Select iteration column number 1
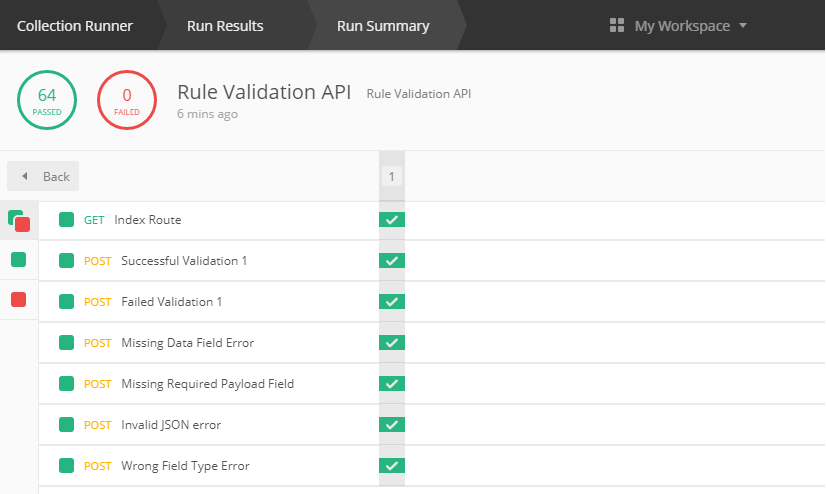Viewport: 826px width, 494px height. click(x=391, y=176)
